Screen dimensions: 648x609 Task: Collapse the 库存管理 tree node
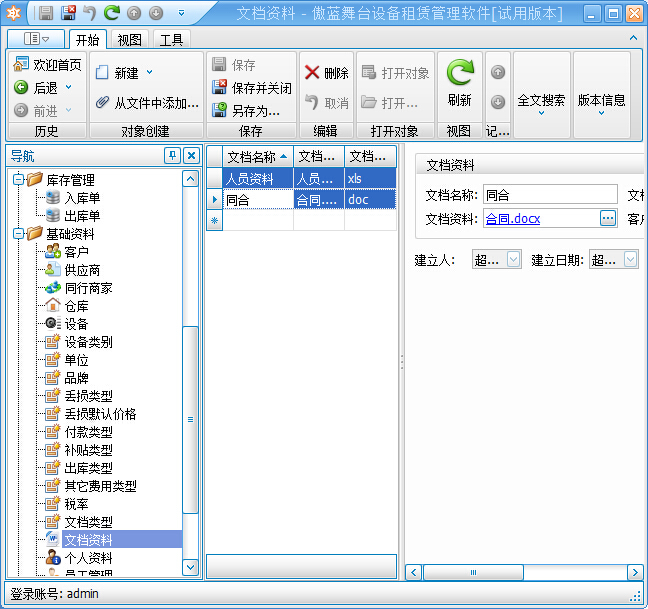18,180
